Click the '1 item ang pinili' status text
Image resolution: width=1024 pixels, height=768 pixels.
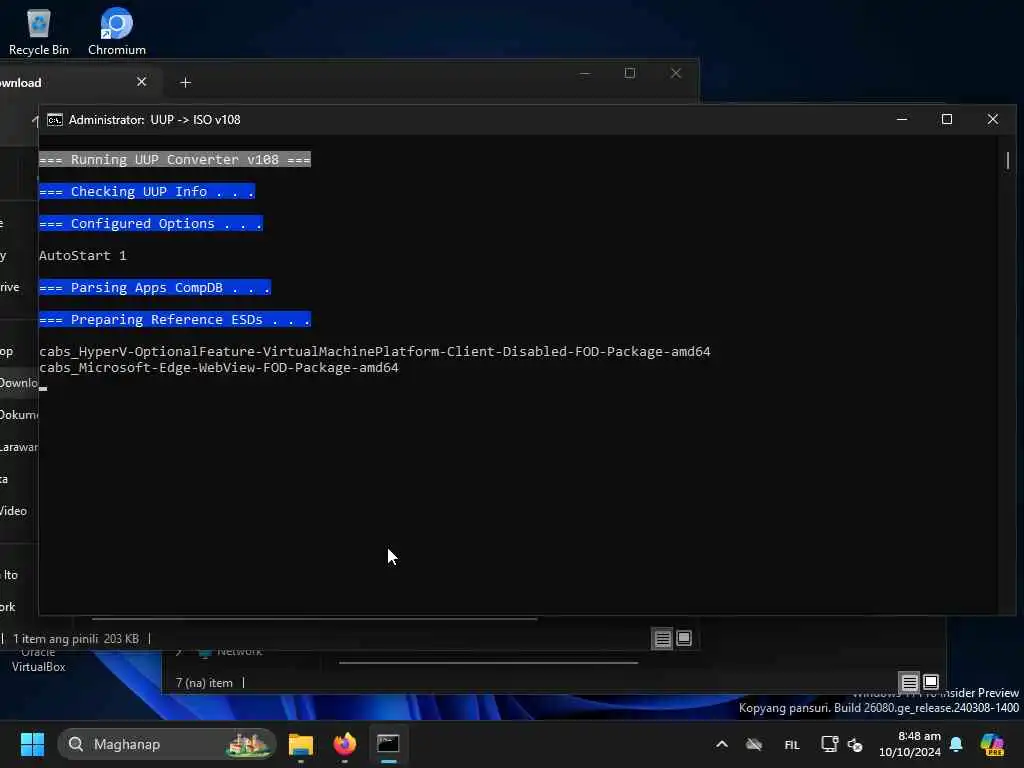pyautogui.click(x=56, y=639)
